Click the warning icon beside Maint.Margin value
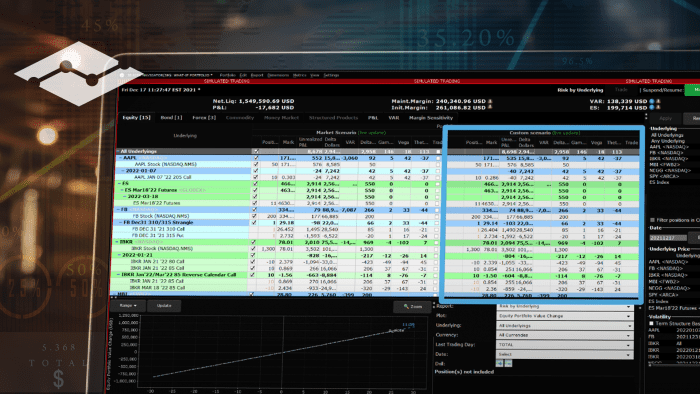Screen dimensions: 700x394 pos(490,101)
